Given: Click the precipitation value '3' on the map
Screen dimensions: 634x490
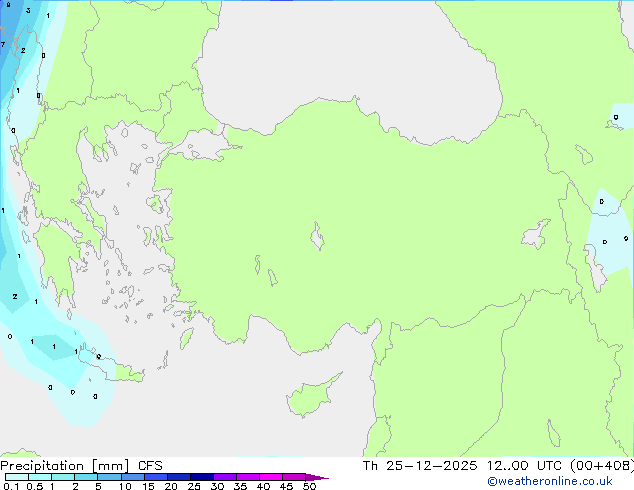Looking at the screenshot, I should point(28,11).
